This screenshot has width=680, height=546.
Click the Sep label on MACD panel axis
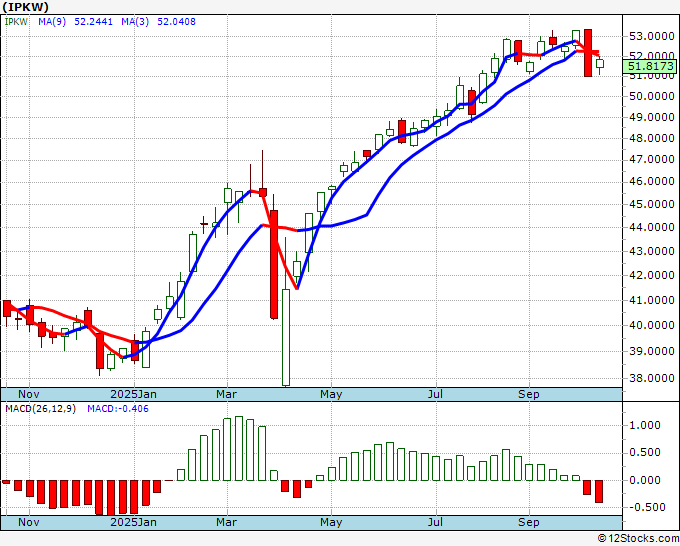tap(529, 522)
